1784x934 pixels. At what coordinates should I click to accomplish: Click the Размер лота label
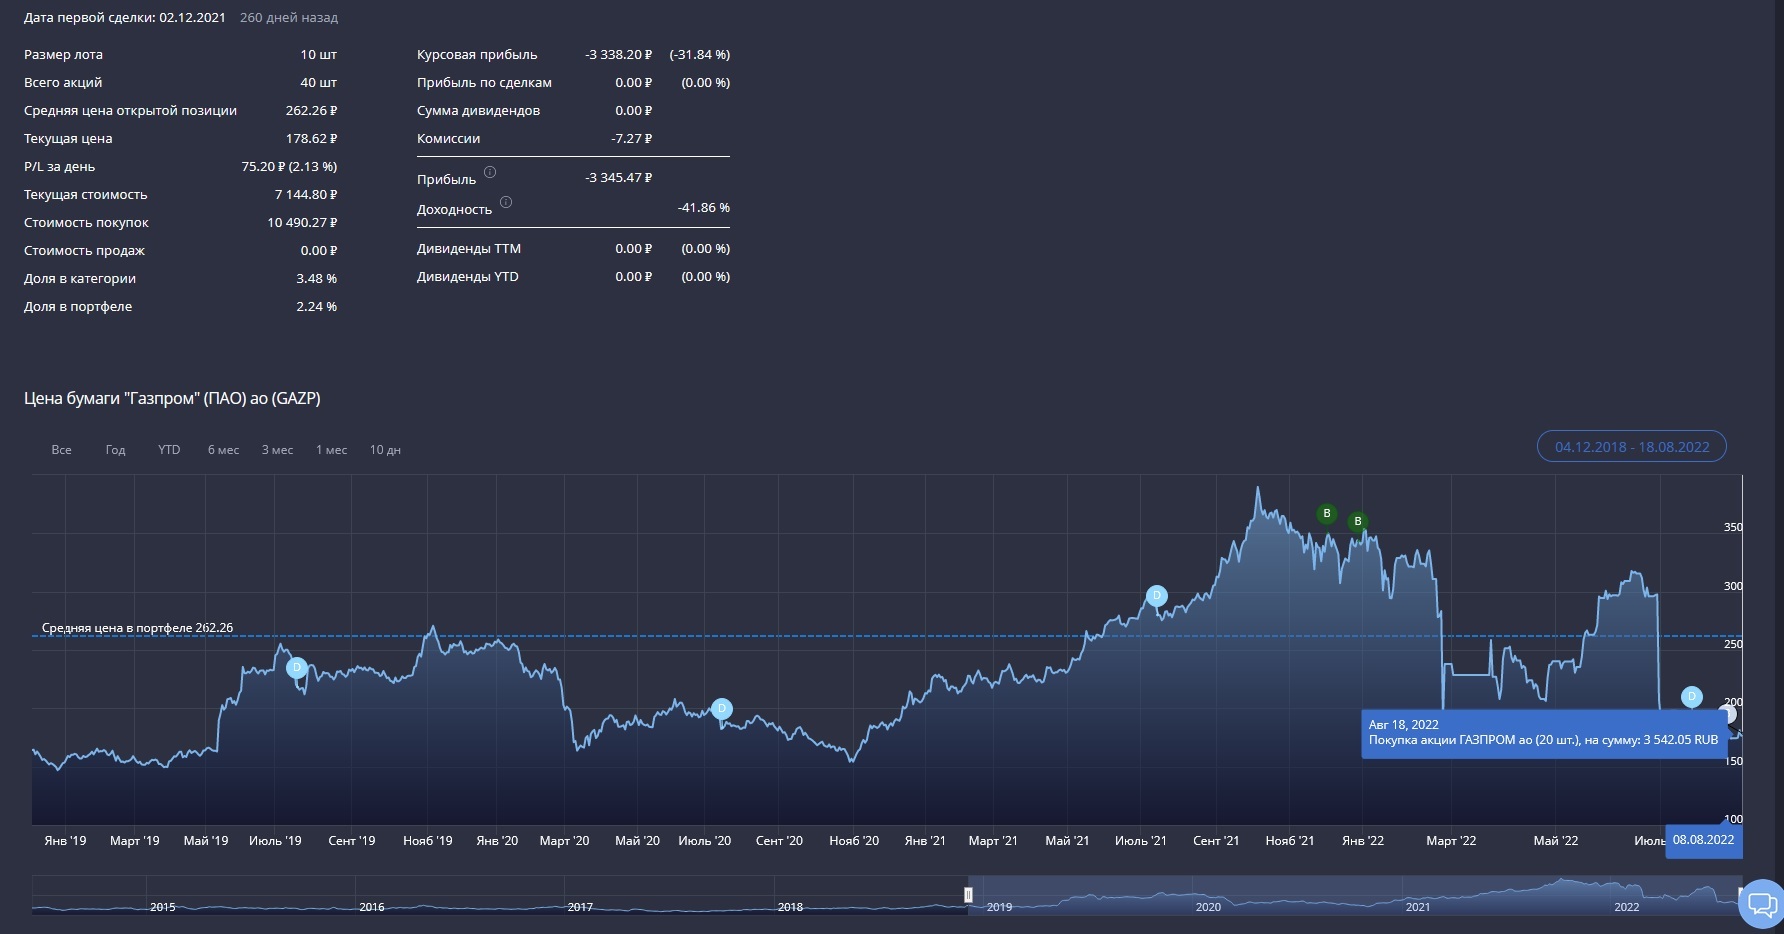[x=63, y=55]
